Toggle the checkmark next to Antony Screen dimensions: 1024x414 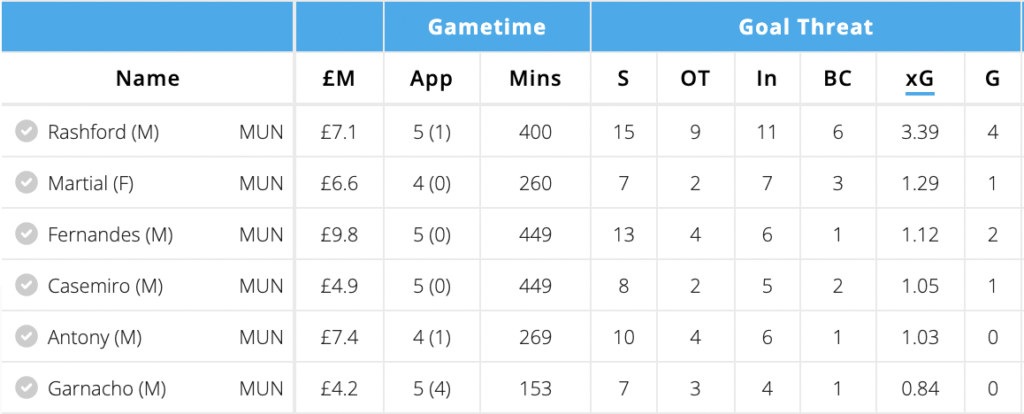27,337
